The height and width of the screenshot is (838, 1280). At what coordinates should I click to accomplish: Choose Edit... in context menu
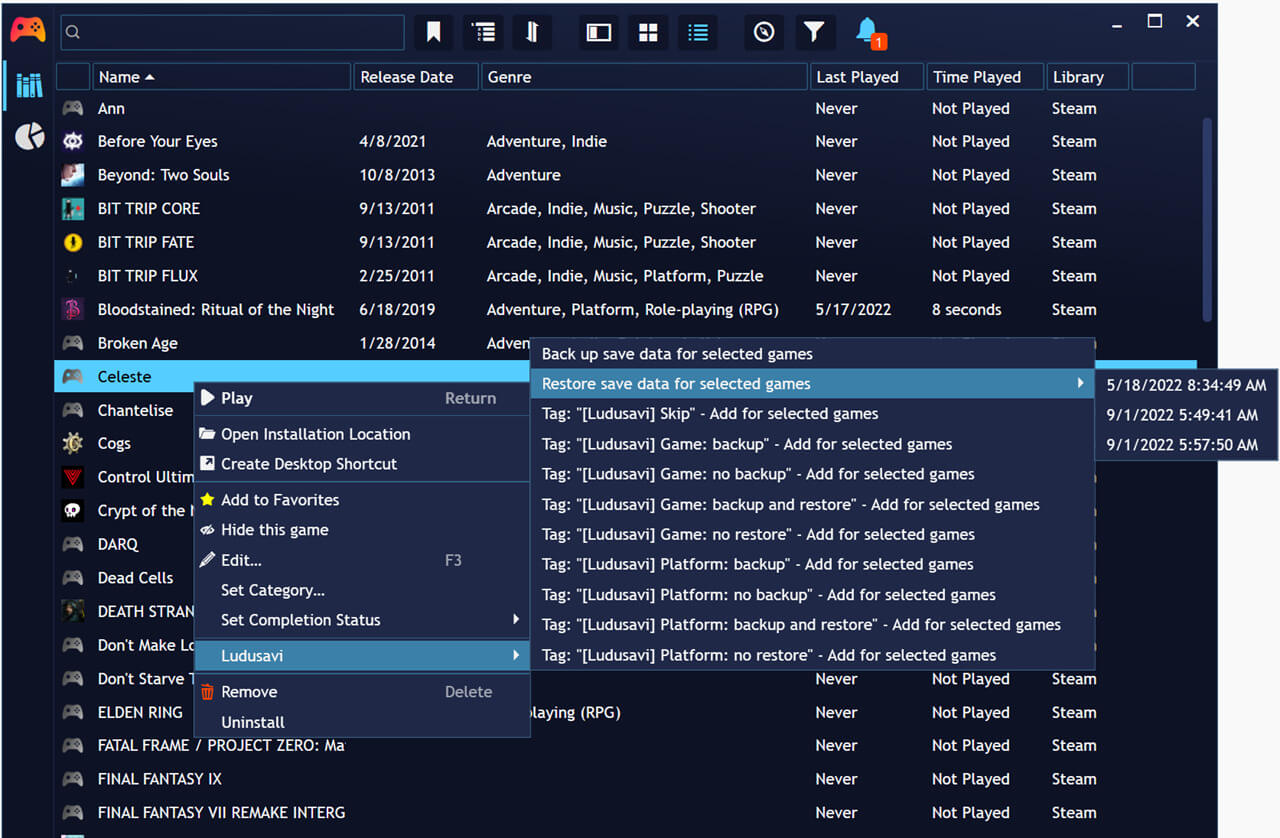pos(361,560)
